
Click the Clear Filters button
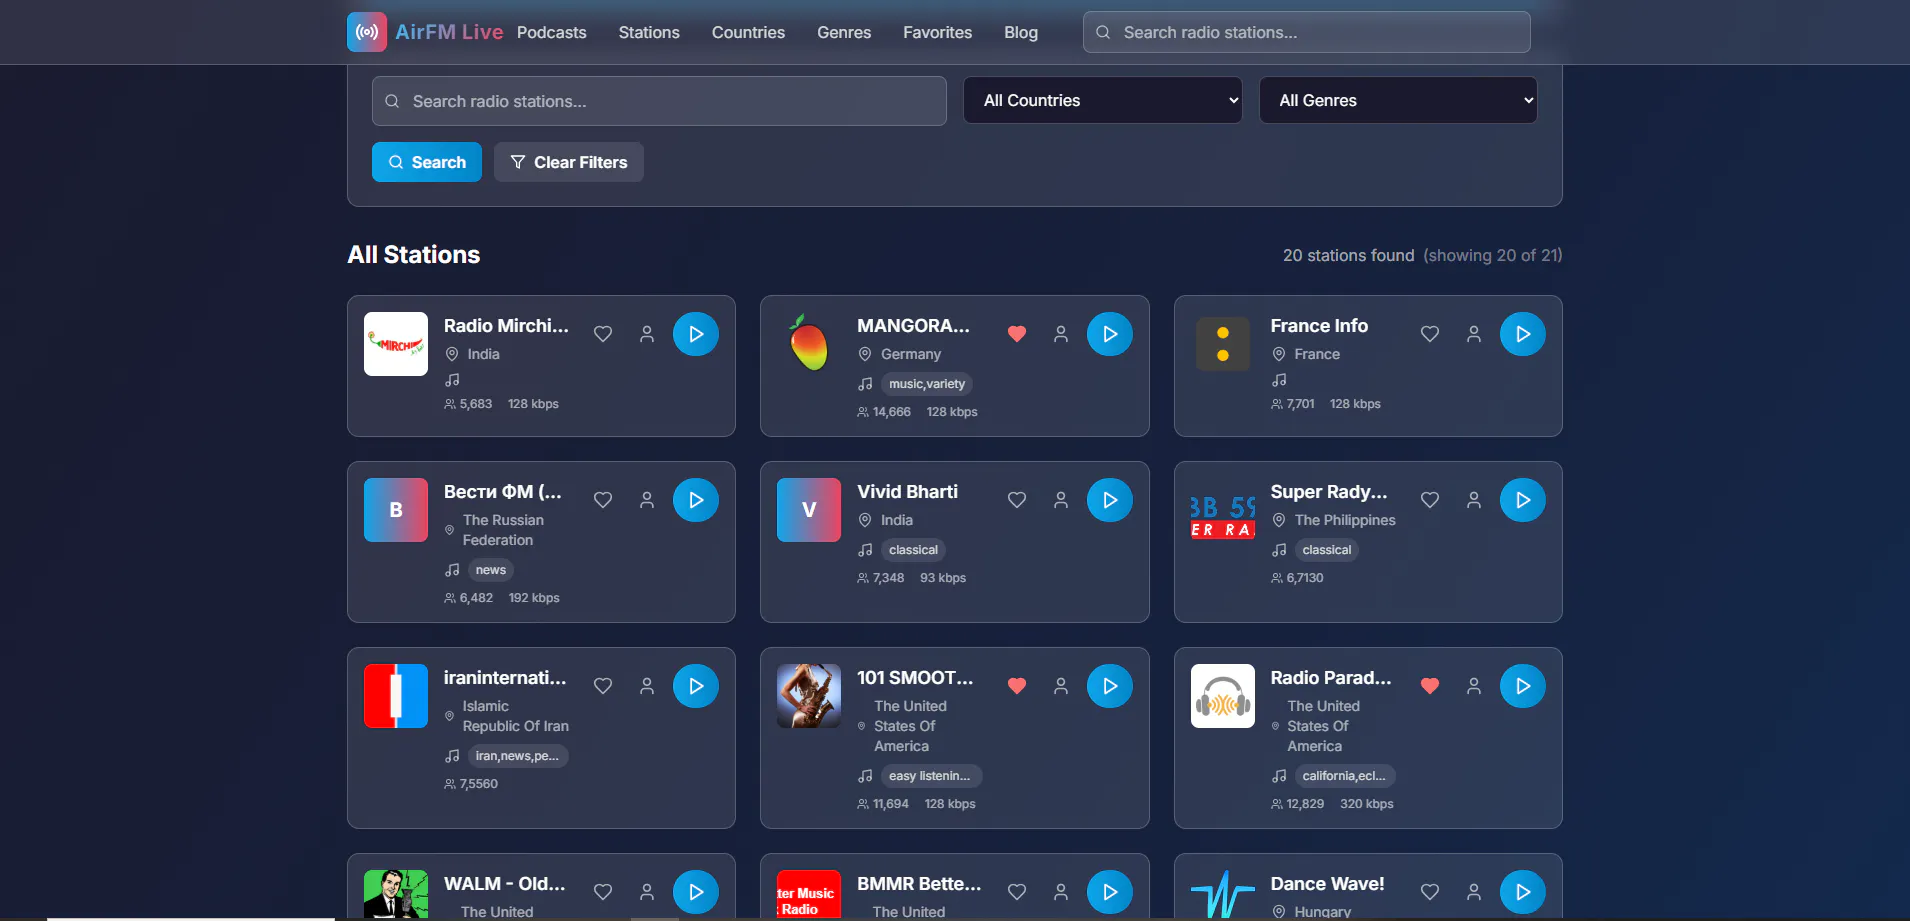[x=569, y=162]
